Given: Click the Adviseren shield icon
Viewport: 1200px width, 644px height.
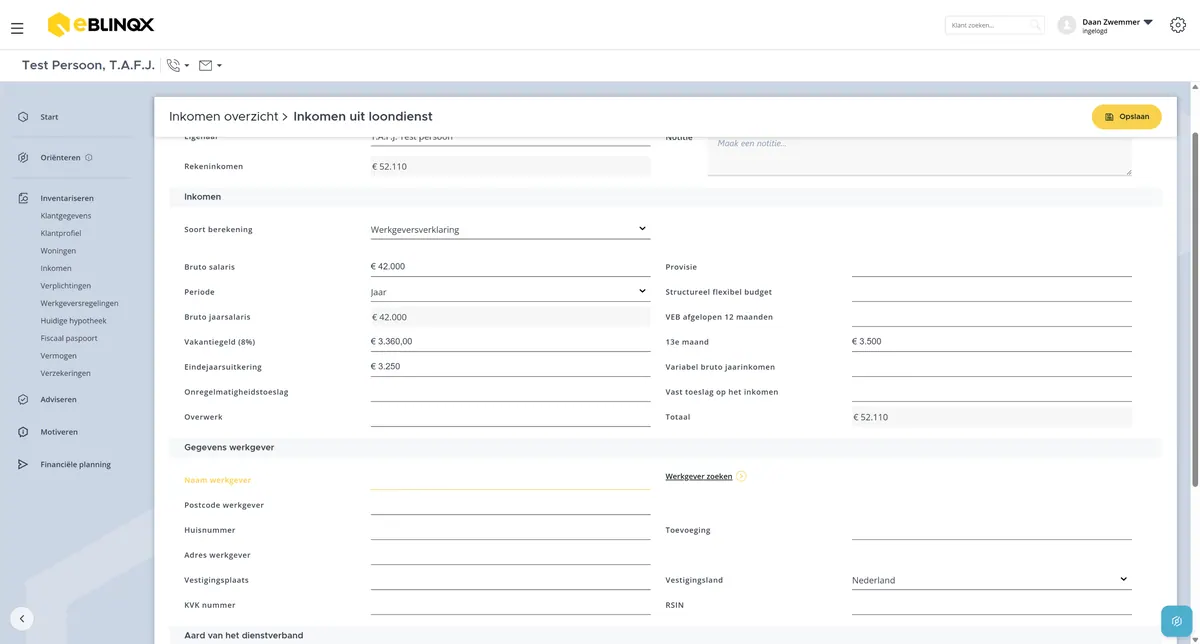Looking at the screenshot, I should coord(23,400).
